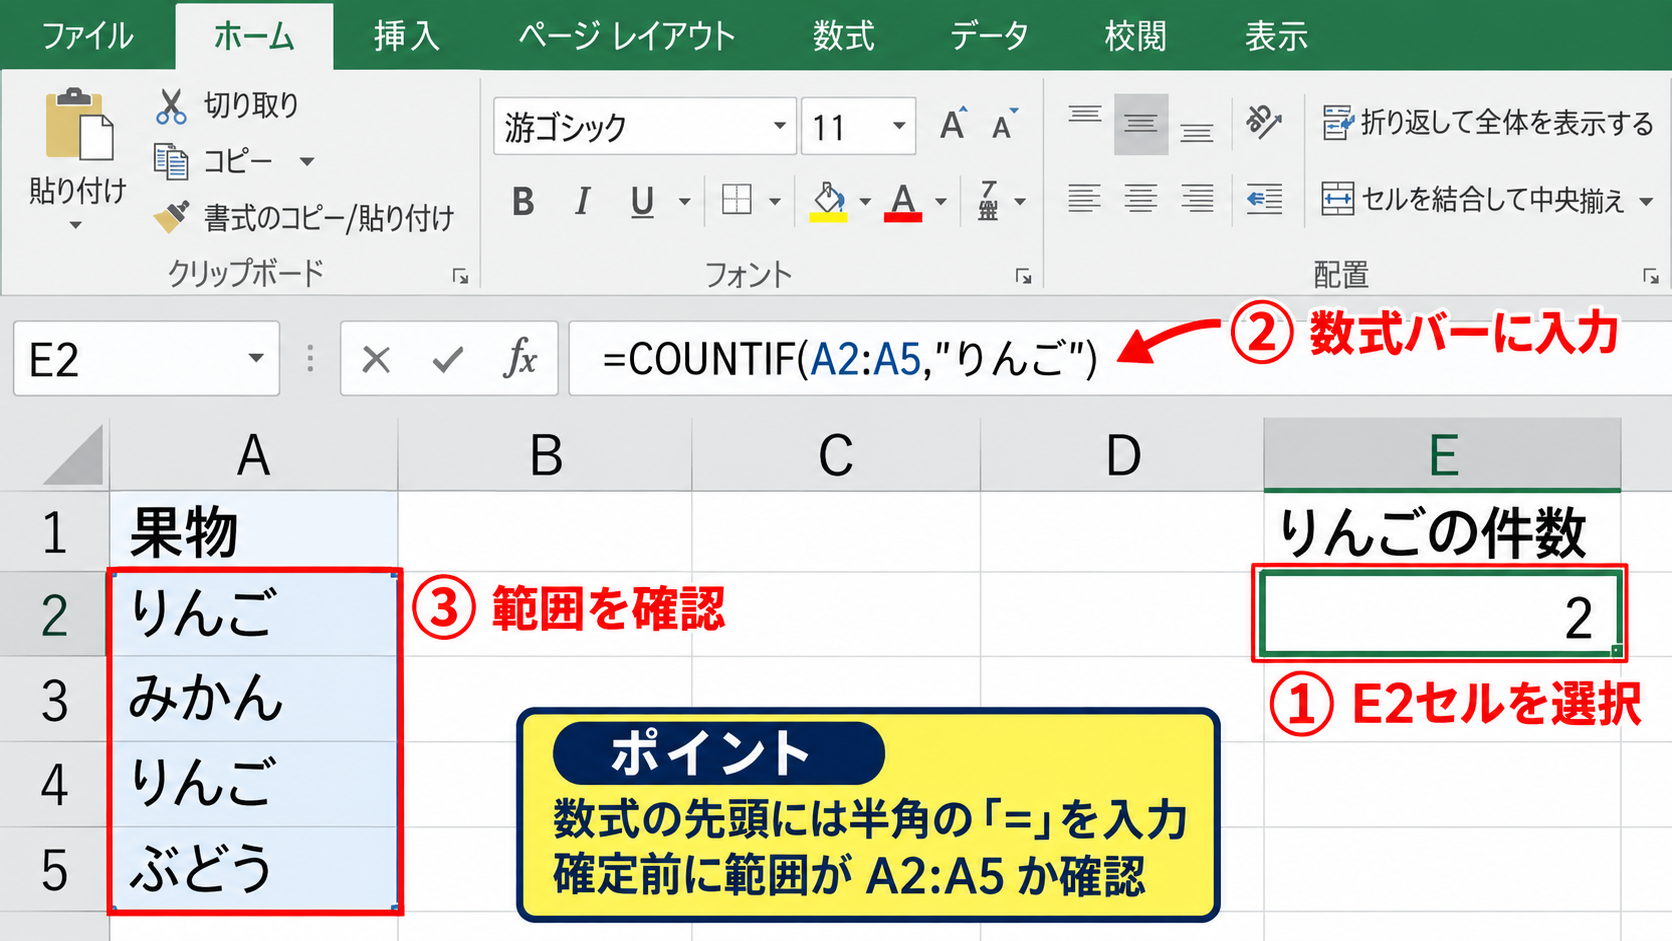Screen dimensions: 1672x941
Task: Open the underline style dropdown arrow
Action: (x=685, y=202)
